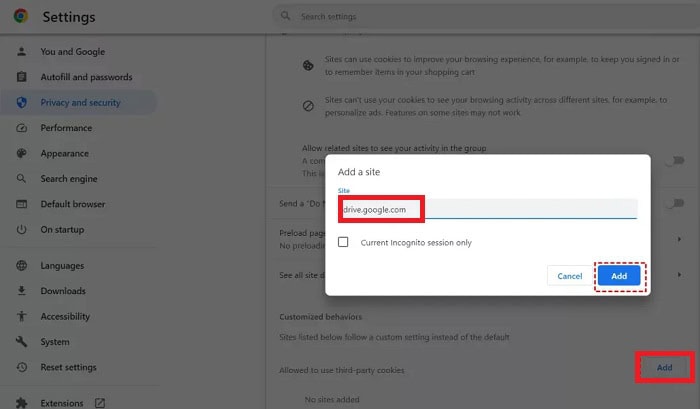
Task: Open Accessibility settings
Action: pos(65,316)
